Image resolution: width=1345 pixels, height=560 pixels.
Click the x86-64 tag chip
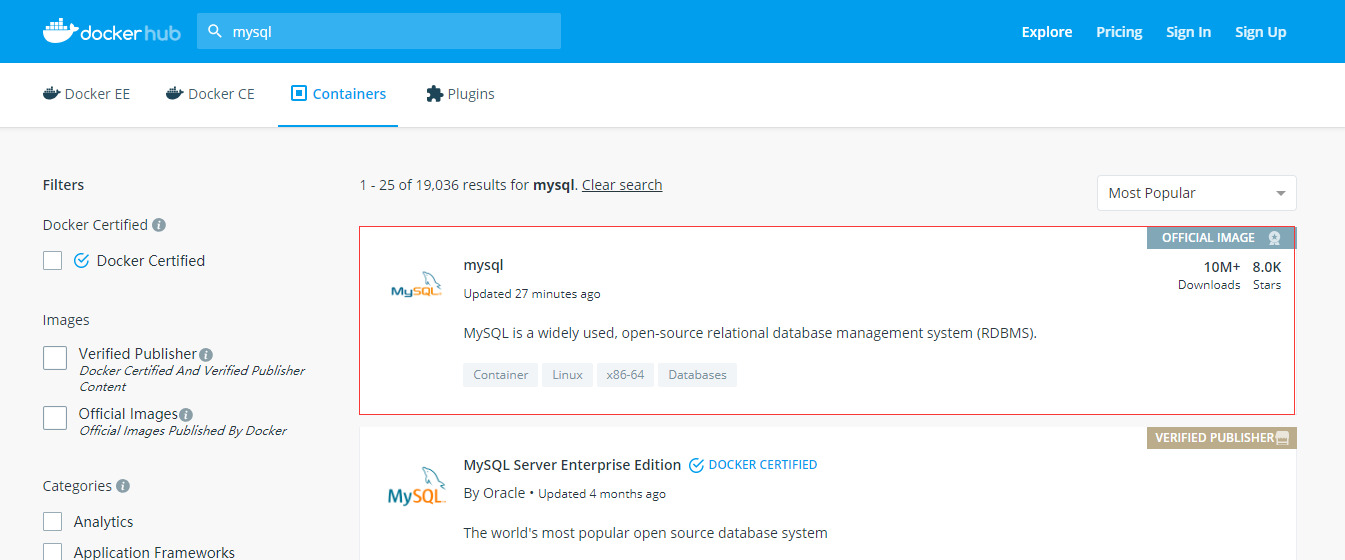[x=625, y=375]
